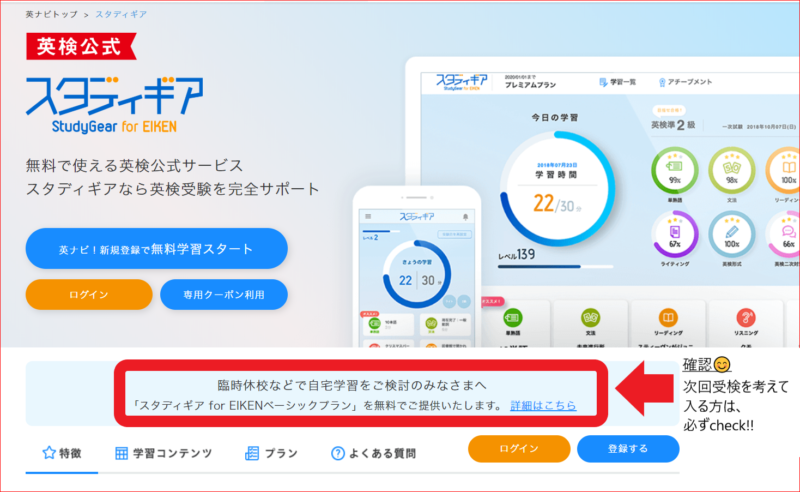Click the orange ログイン button under hero text

pos(89,294)
